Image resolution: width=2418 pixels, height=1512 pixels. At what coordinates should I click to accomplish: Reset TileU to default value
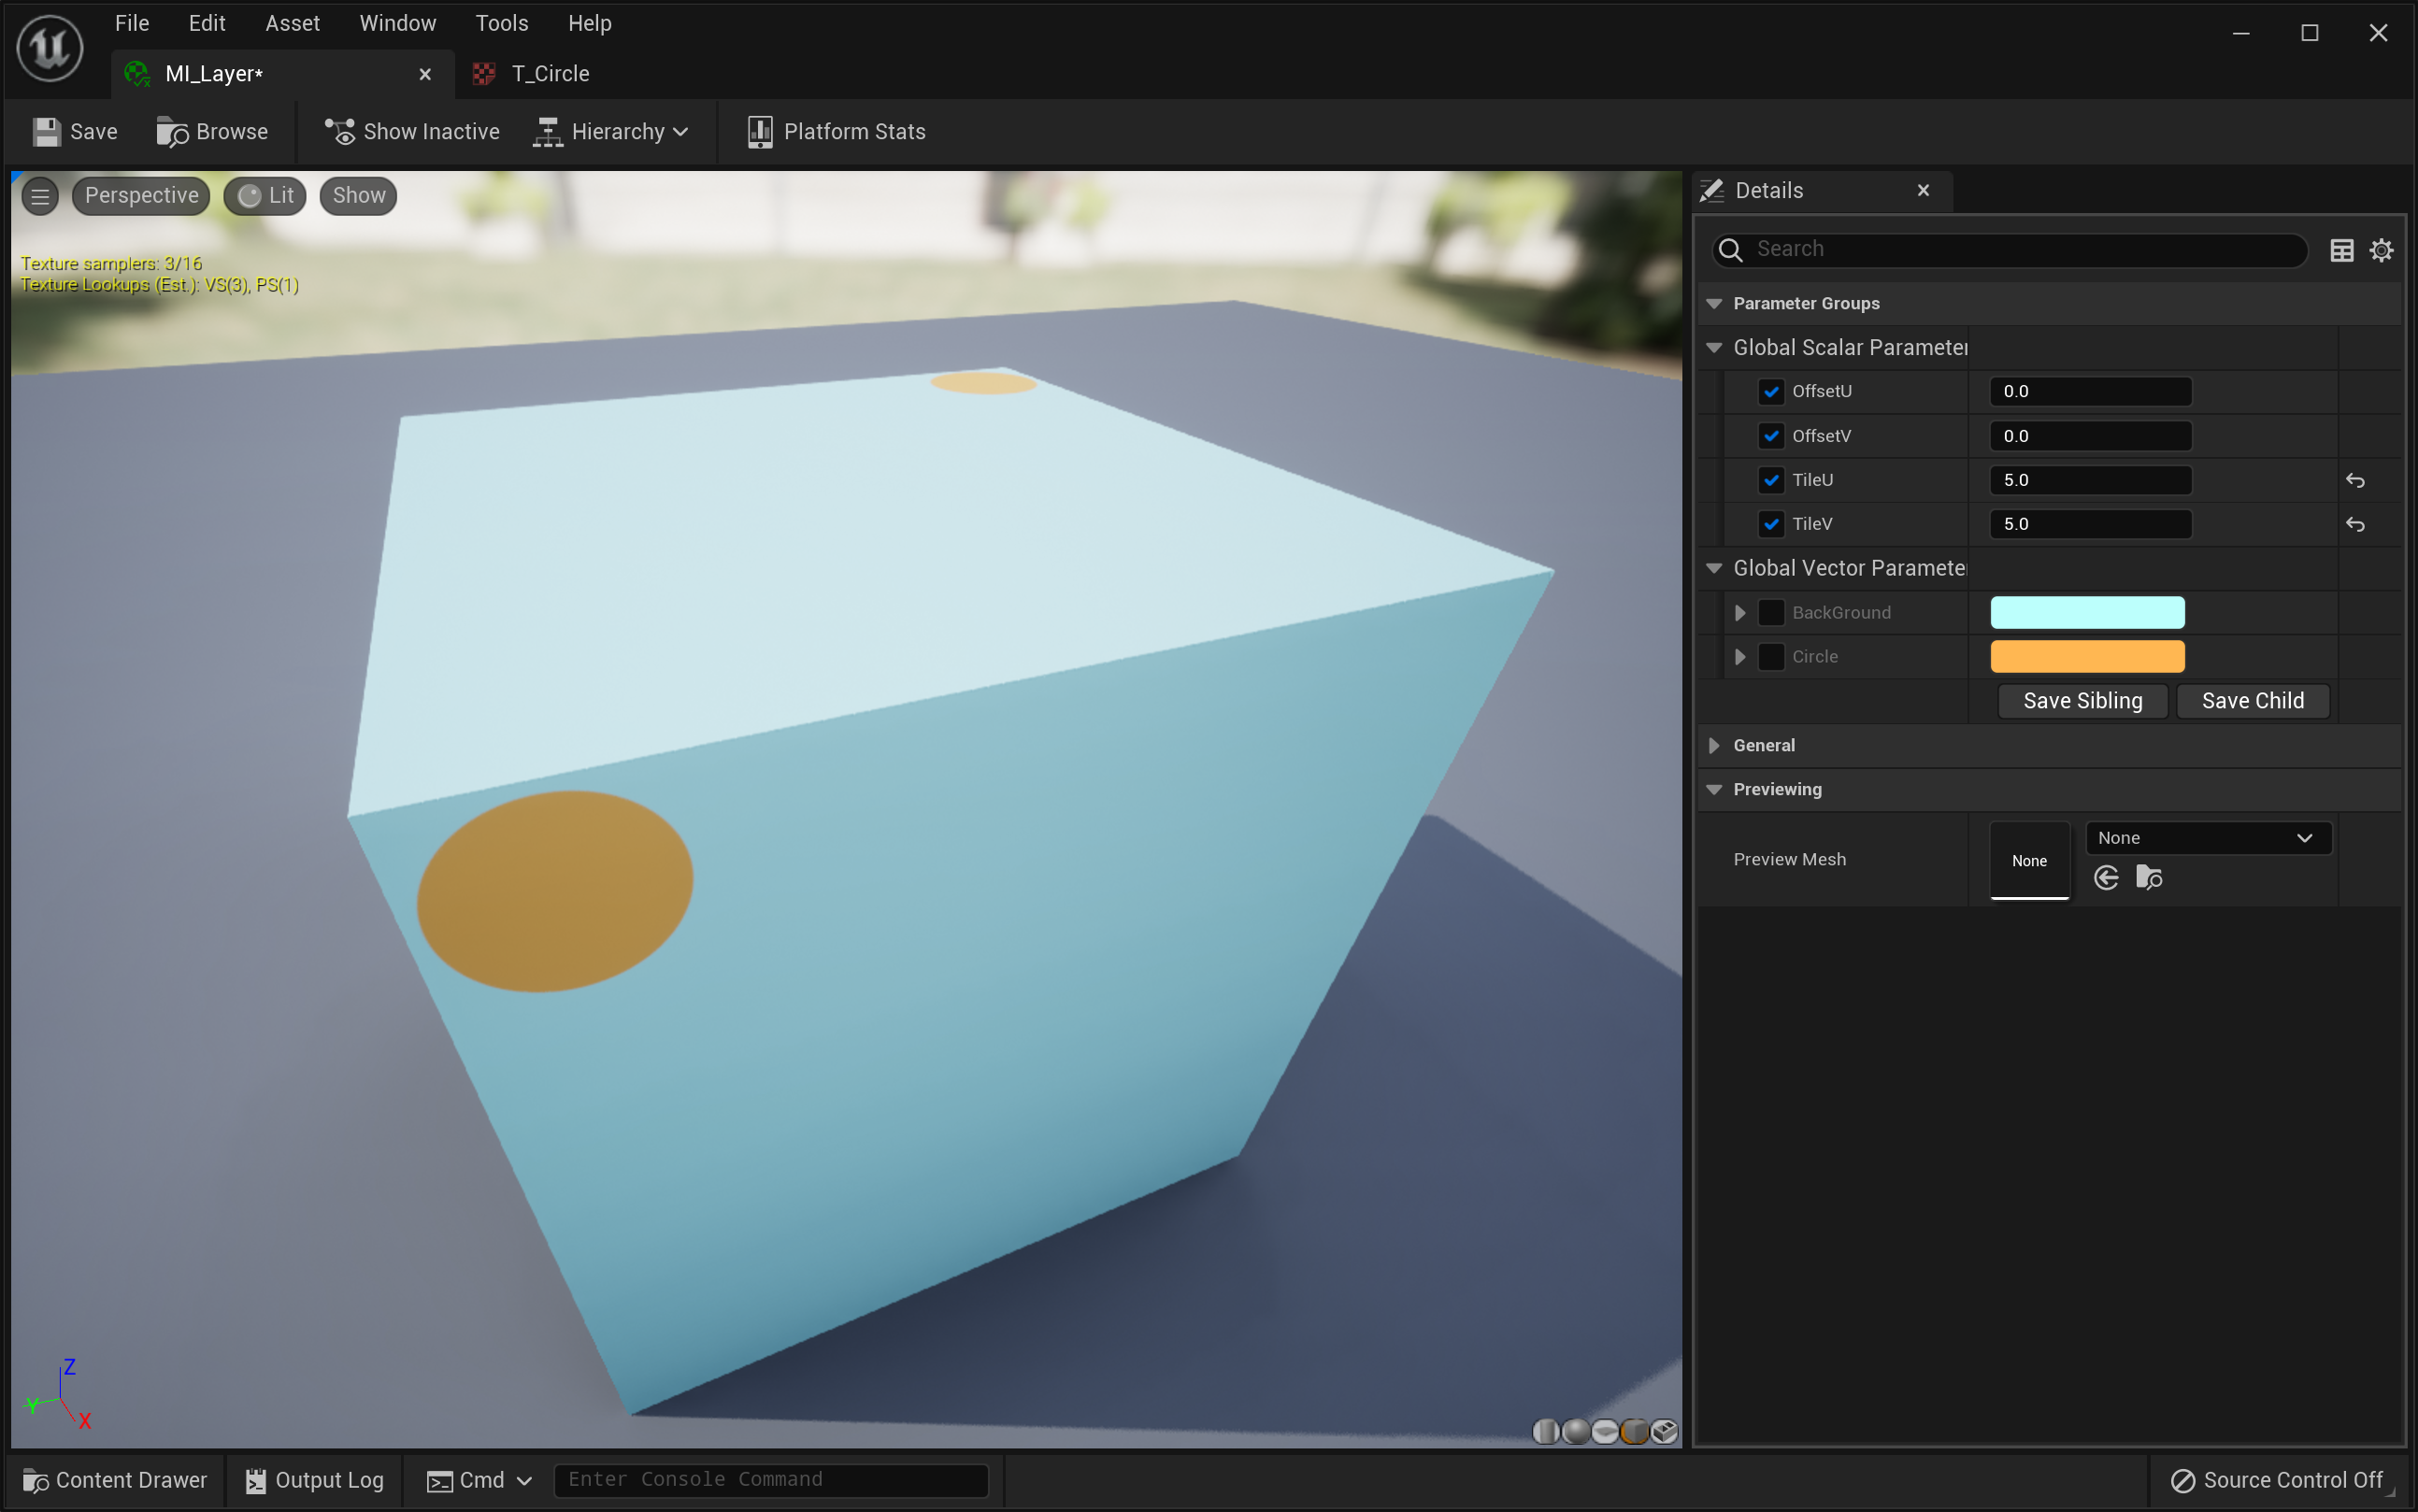[2355, 481]
